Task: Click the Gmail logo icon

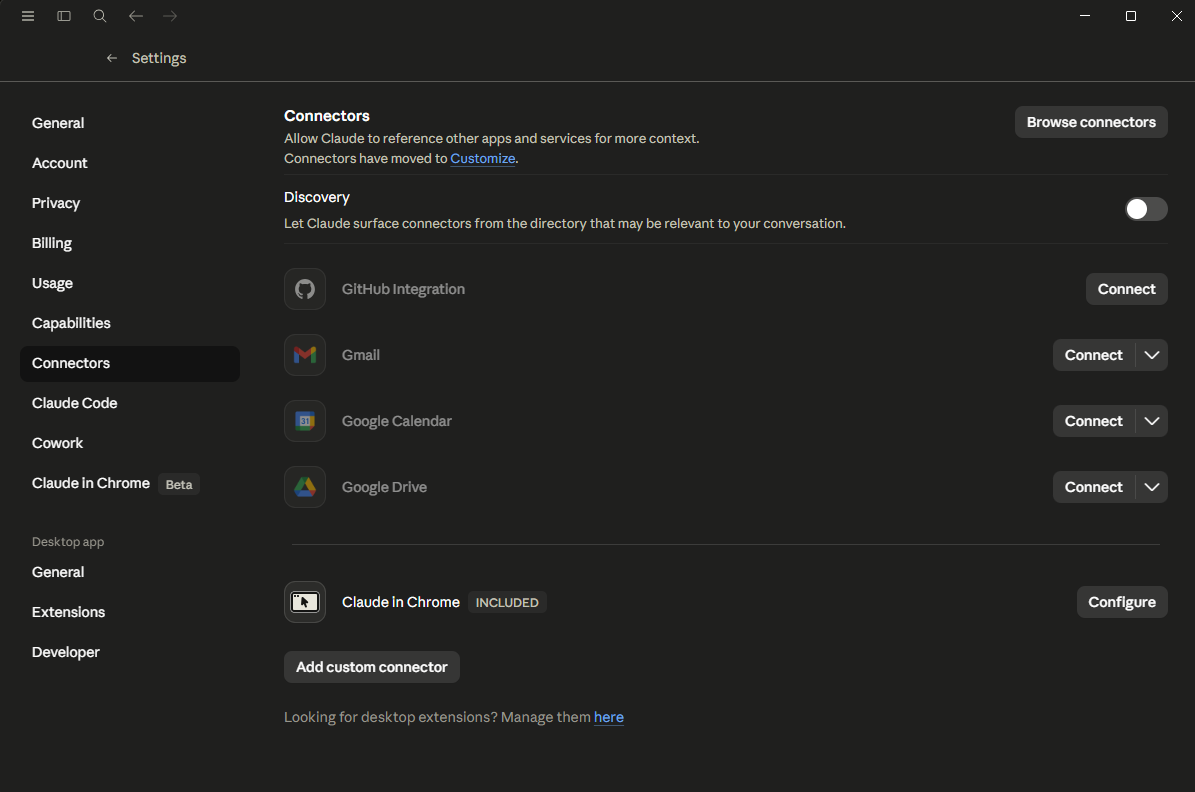Action: [305, 355]
